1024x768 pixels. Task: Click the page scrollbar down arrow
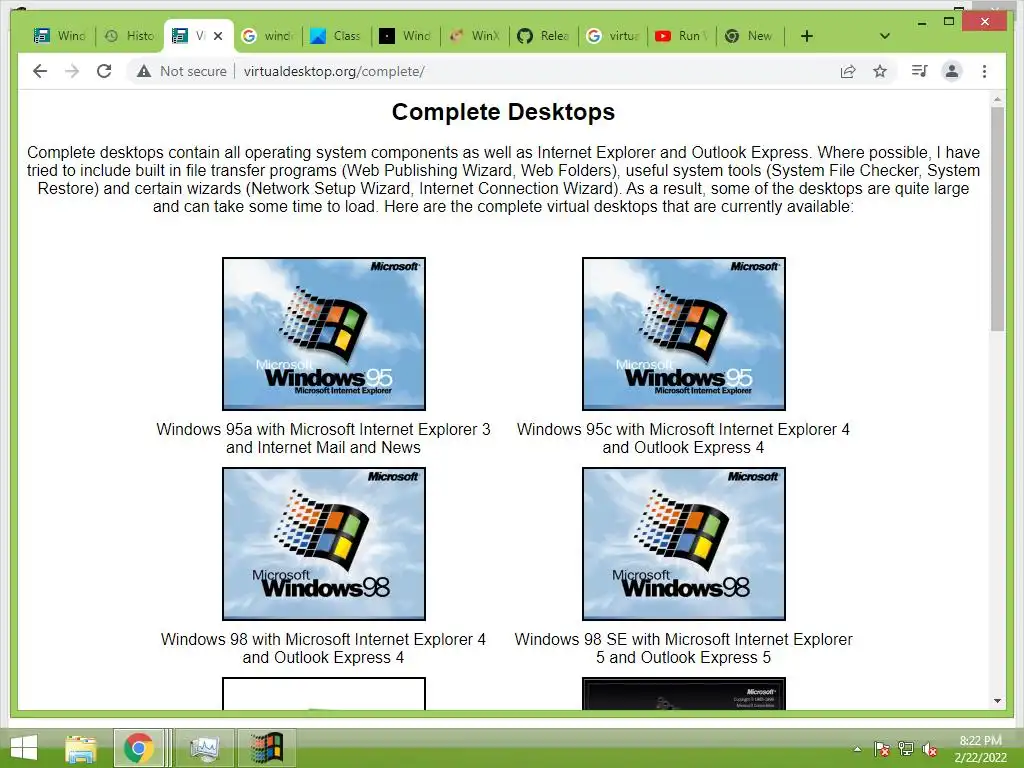click(997, 701)
